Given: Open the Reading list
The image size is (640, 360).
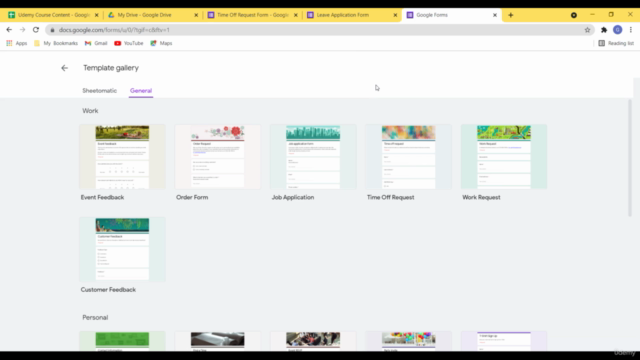Looking at the screenshot, I should pyautogui.click(x=616, y=43).
